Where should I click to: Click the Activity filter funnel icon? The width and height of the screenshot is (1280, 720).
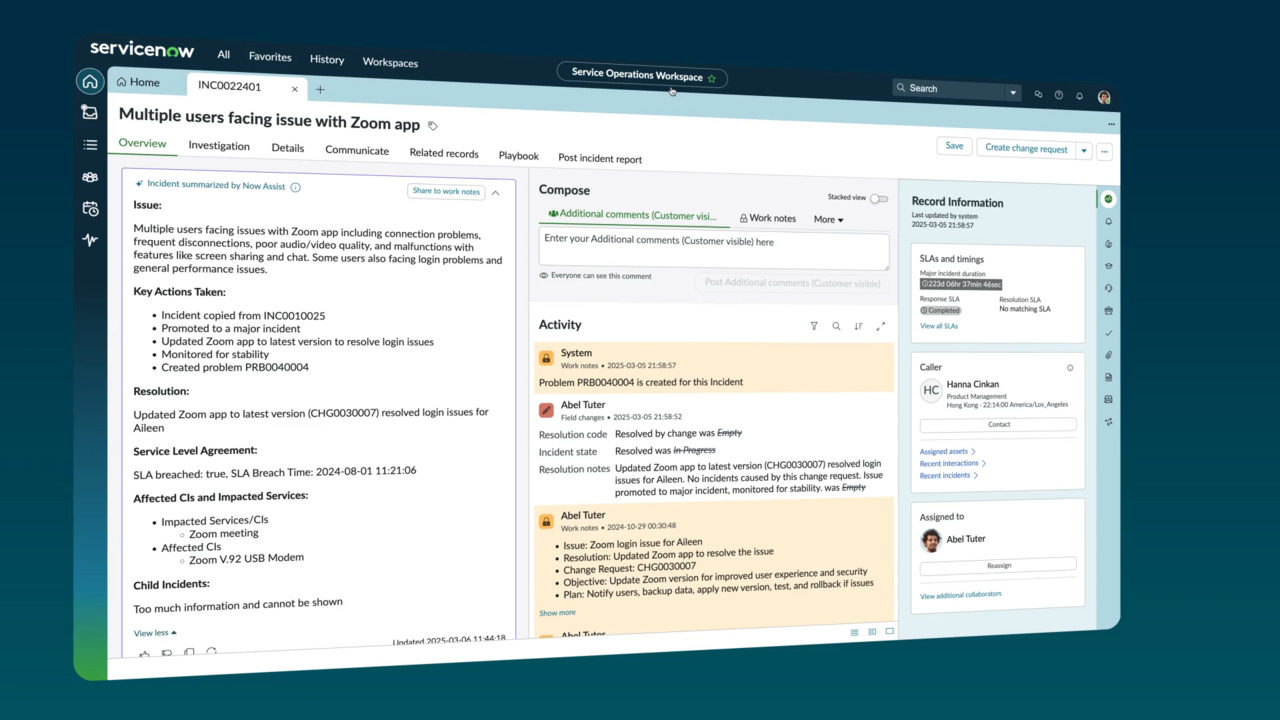coord(814,326)
